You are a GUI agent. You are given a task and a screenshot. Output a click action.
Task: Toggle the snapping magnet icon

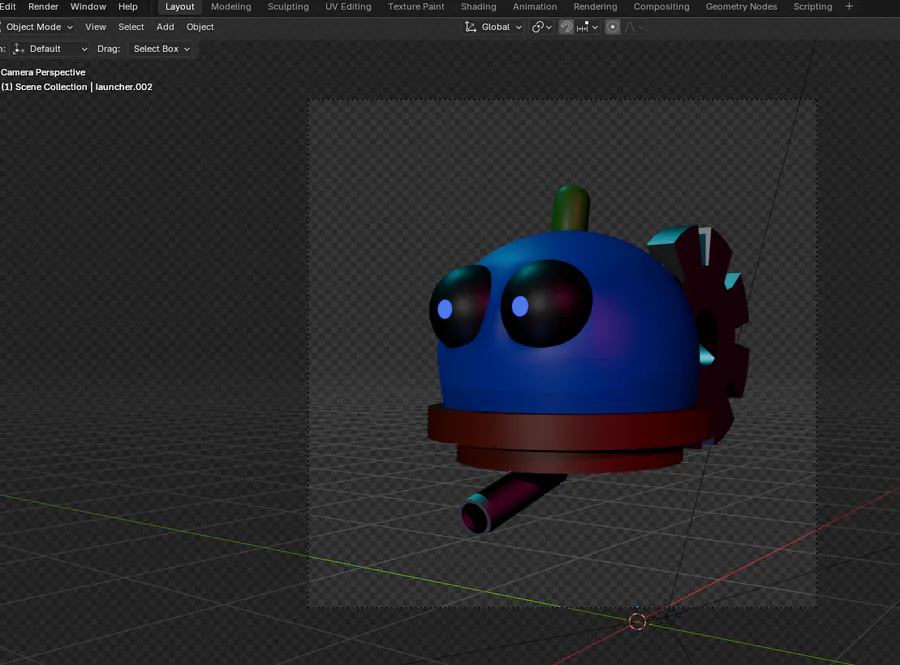tap(566, 27)
